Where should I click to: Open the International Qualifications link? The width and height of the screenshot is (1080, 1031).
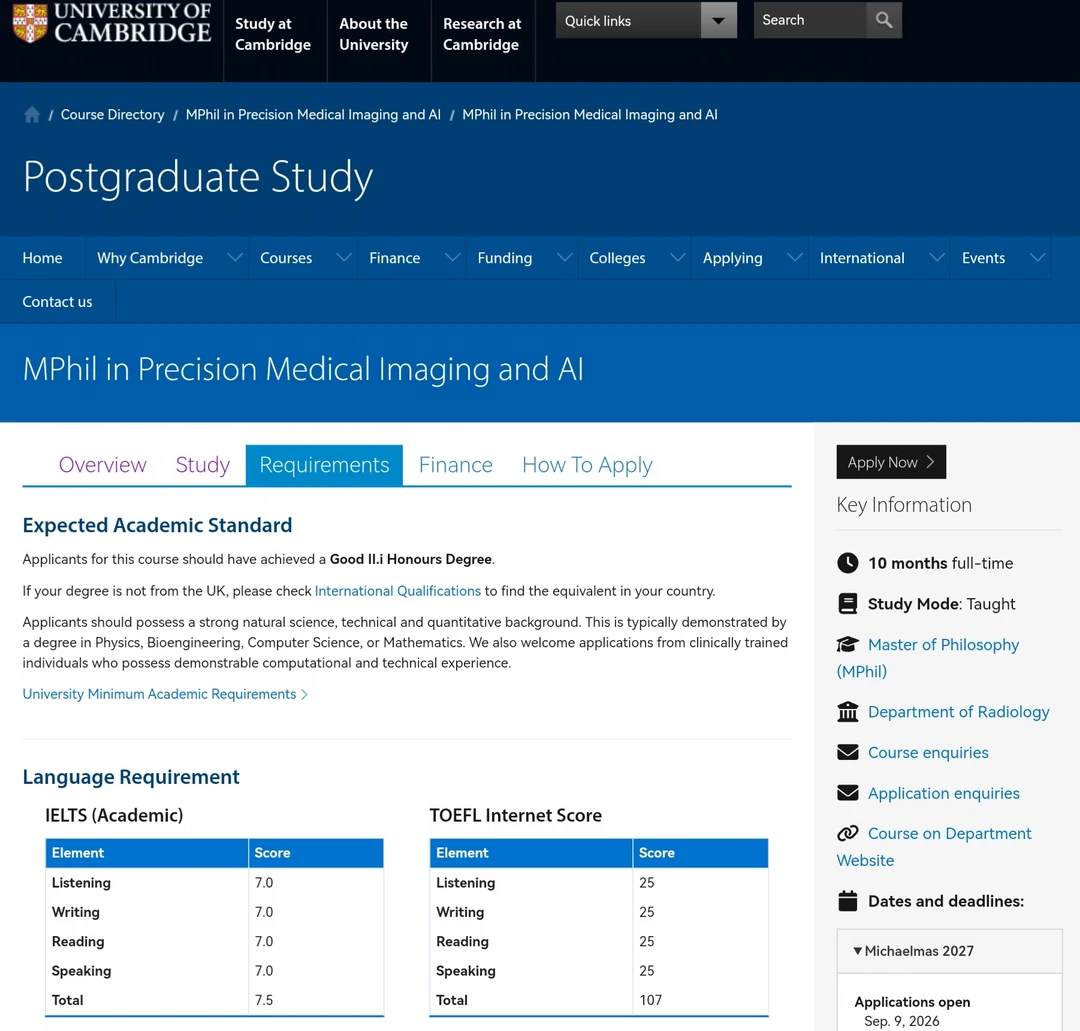coord(397,591)
